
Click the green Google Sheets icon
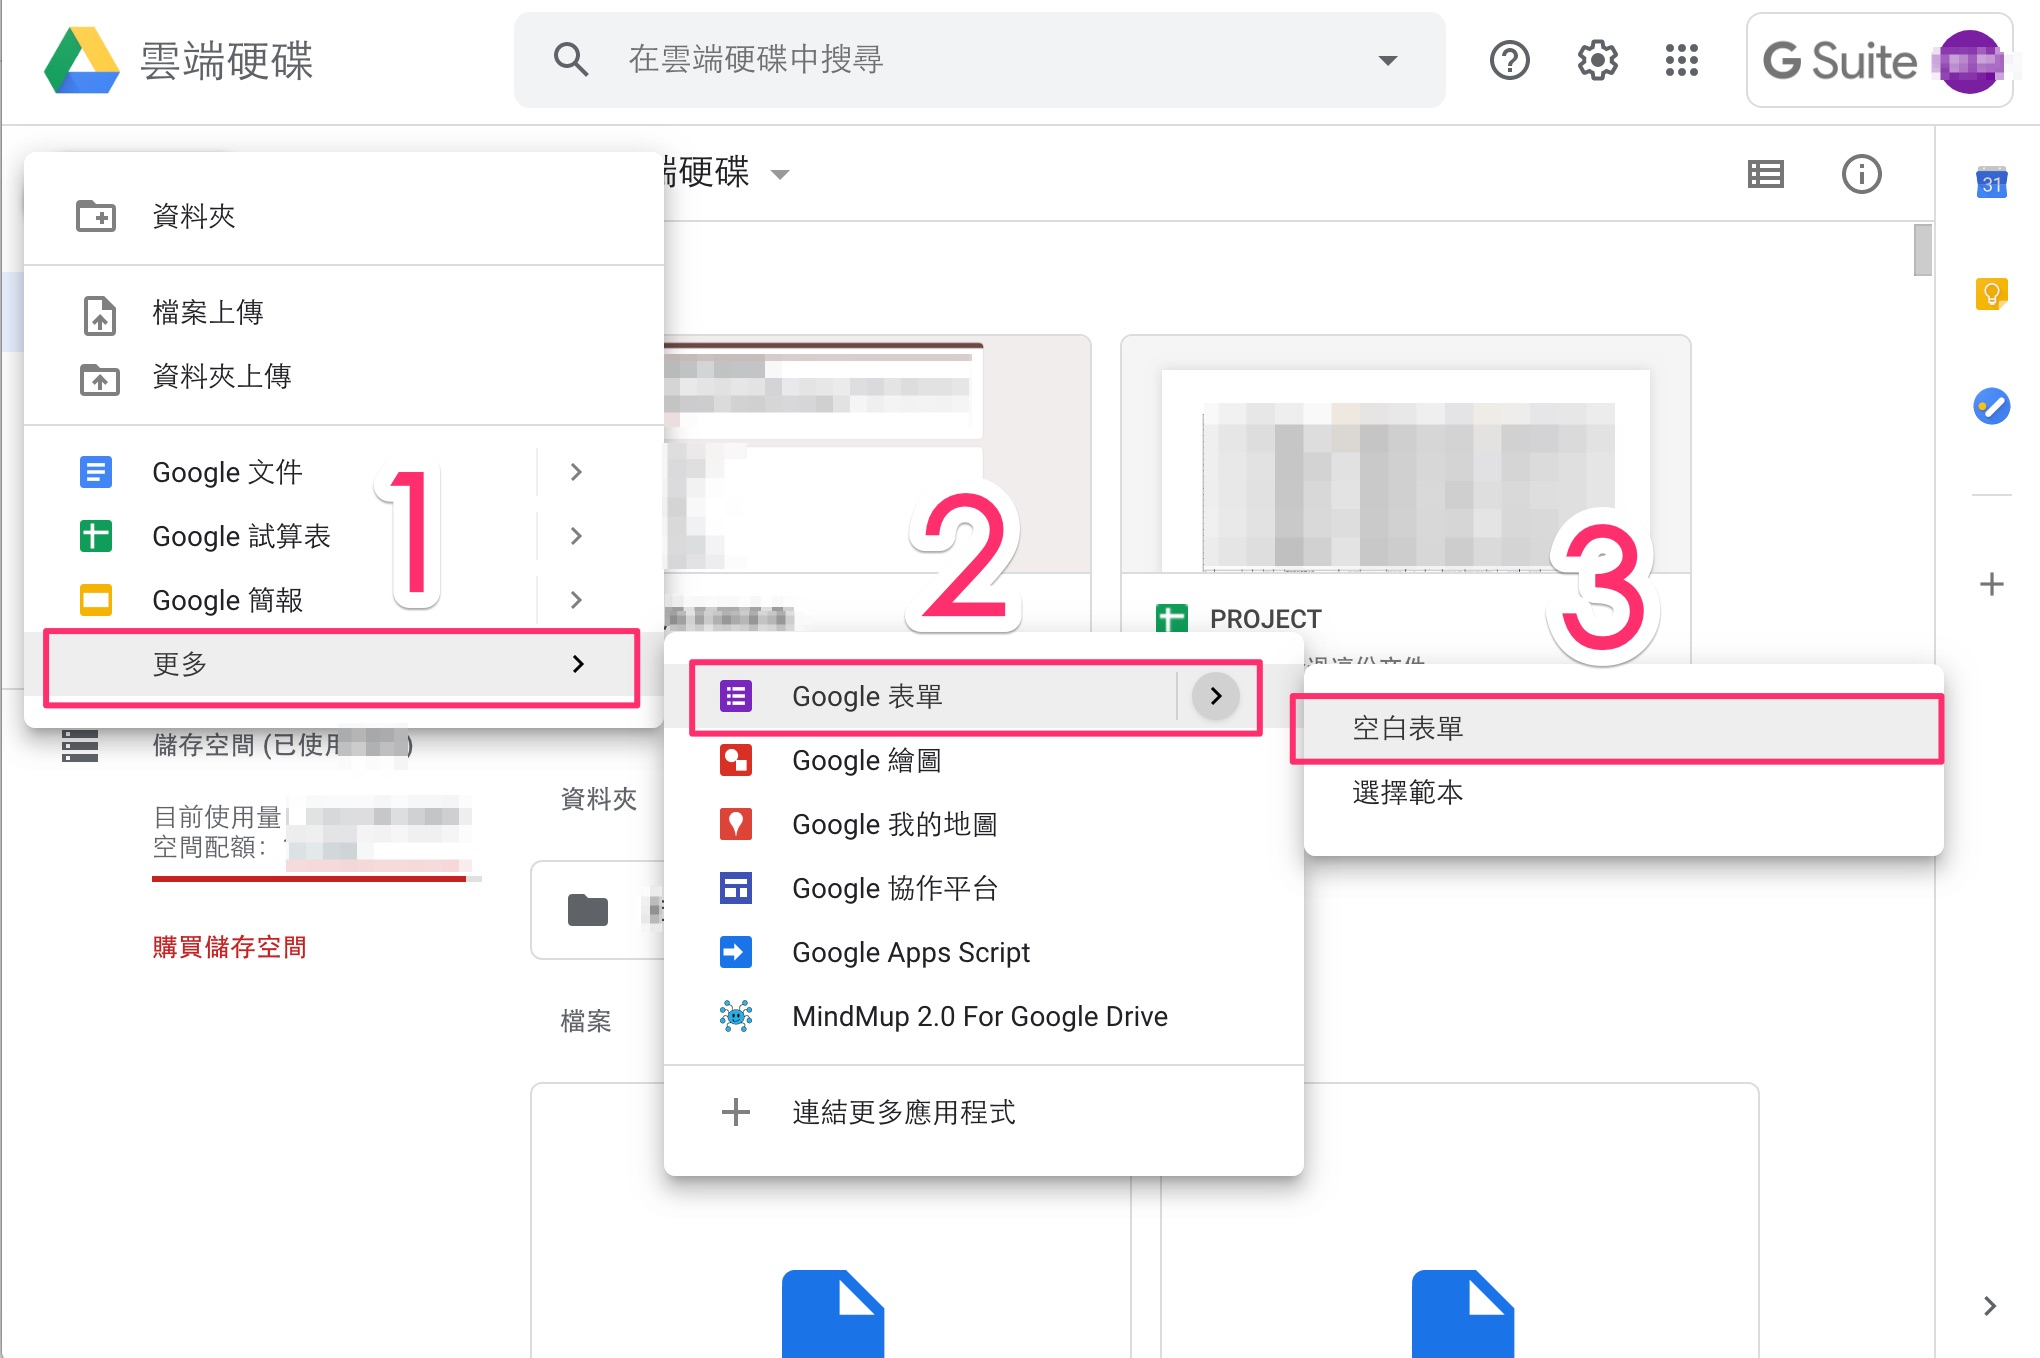(x=96, y=536)
